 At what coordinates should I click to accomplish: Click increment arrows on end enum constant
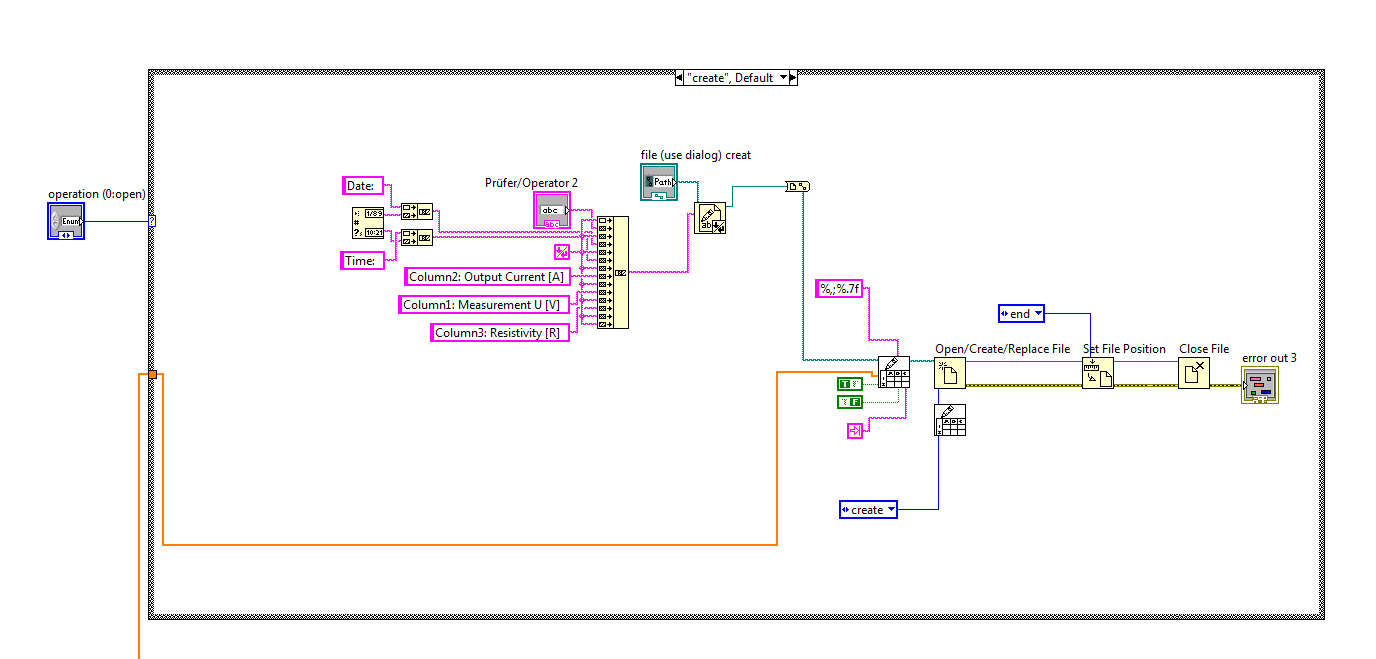(x=1004, y=314)
